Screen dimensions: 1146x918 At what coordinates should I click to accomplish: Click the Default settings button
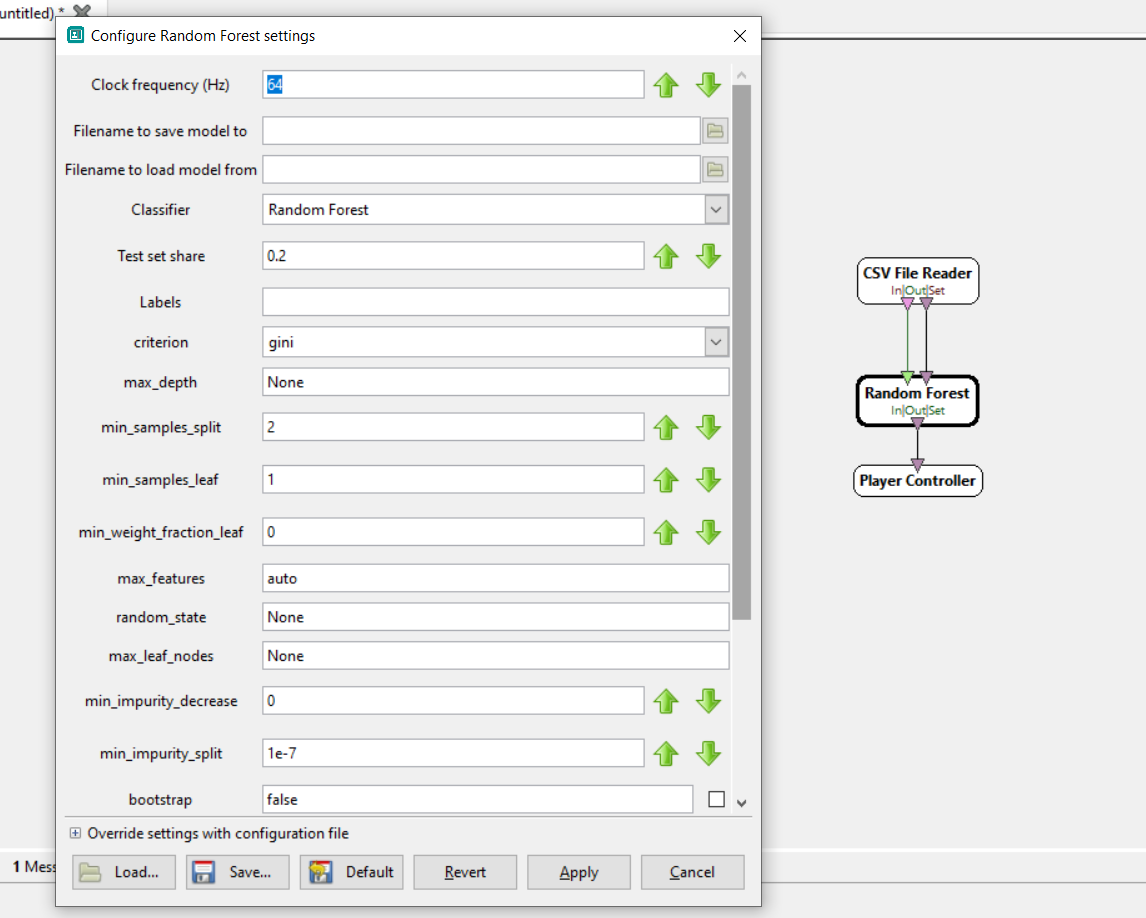coord(351,872)
